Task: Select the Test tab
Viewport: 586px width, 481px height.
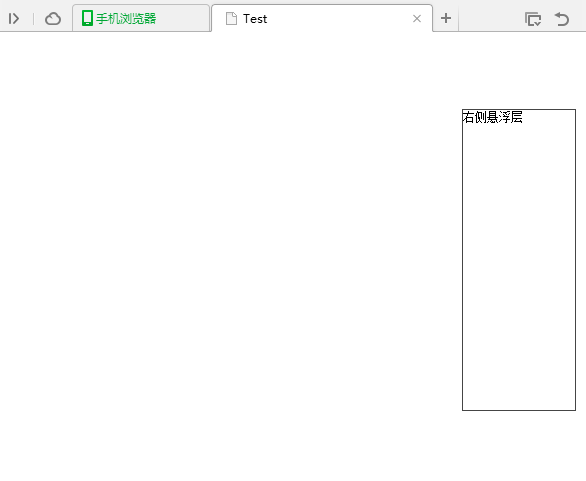Action: point(322,18)
